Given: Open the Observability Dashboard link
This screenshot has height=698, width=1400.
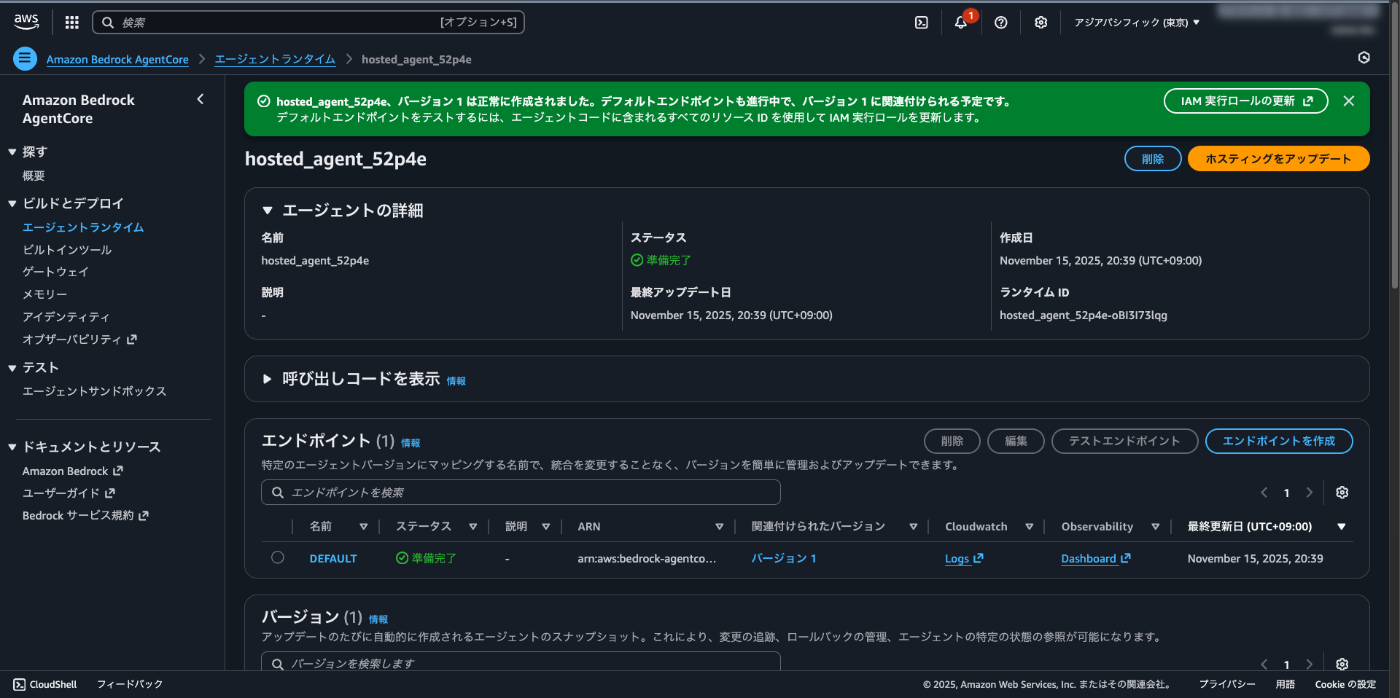Looking at the screenshot, I should click(1096, 558).
